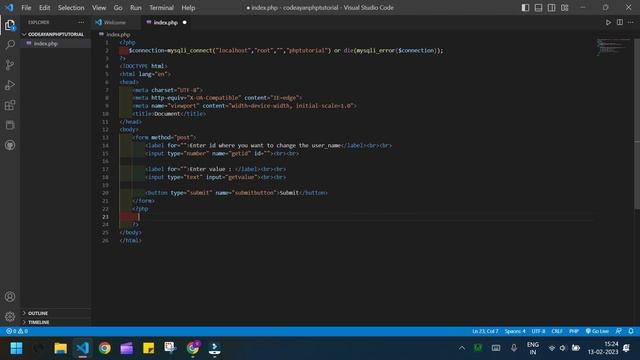
Task: Change UTF-8 encoding in status bar
Action: coord(538,331)
